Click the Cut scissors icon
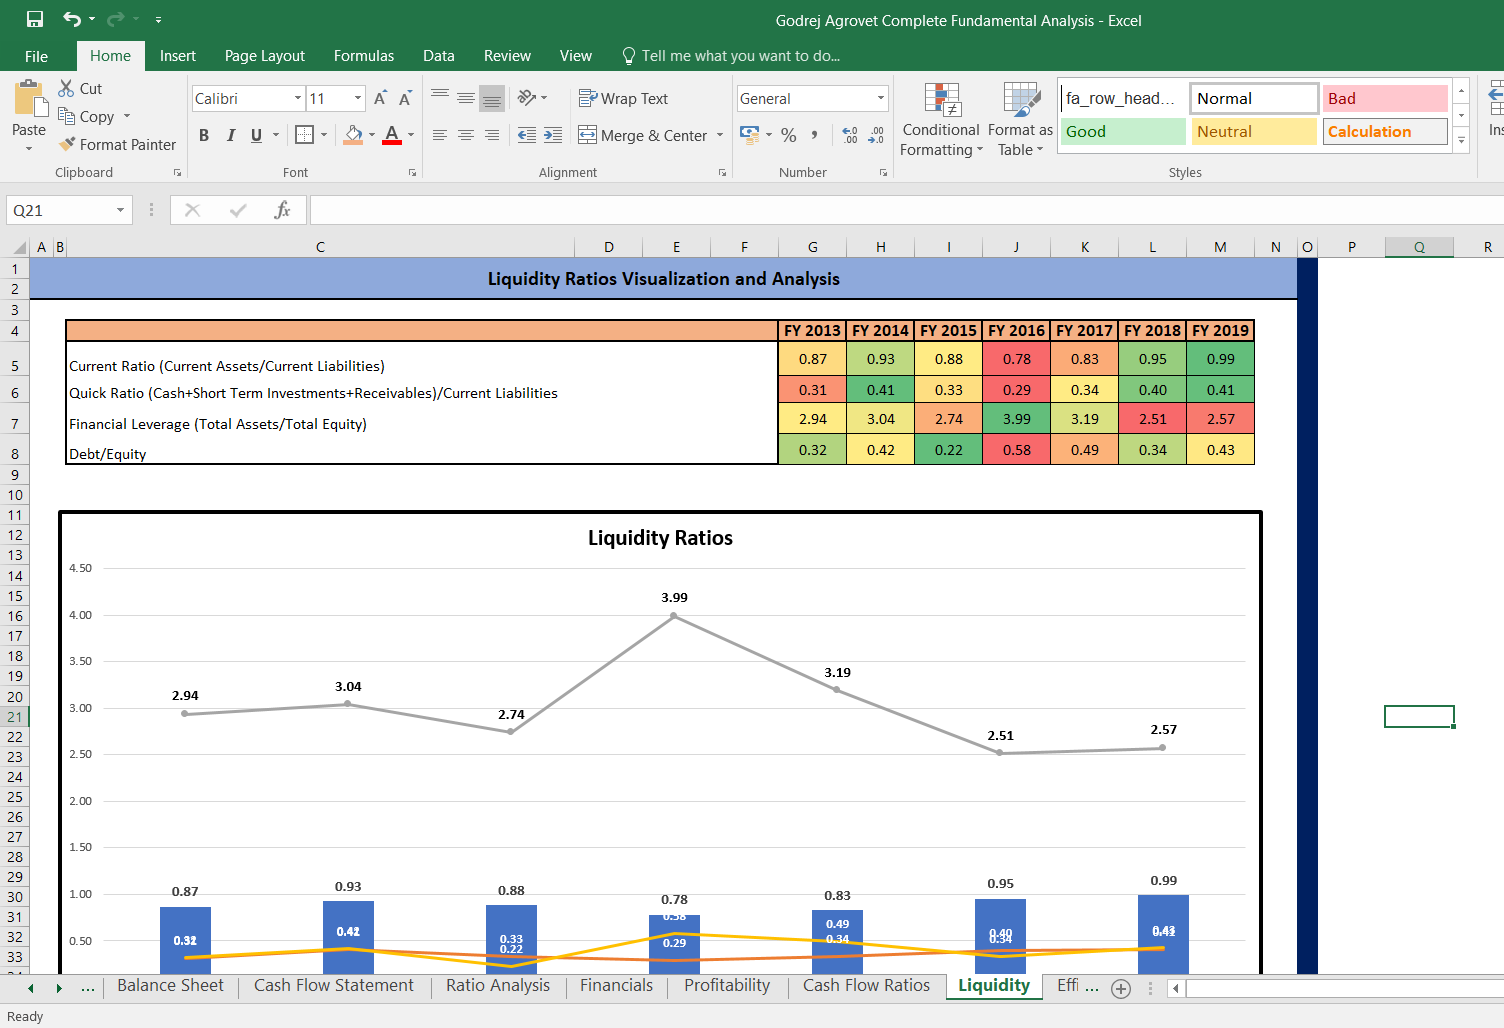1504x1028 pixels. [67, 88]
